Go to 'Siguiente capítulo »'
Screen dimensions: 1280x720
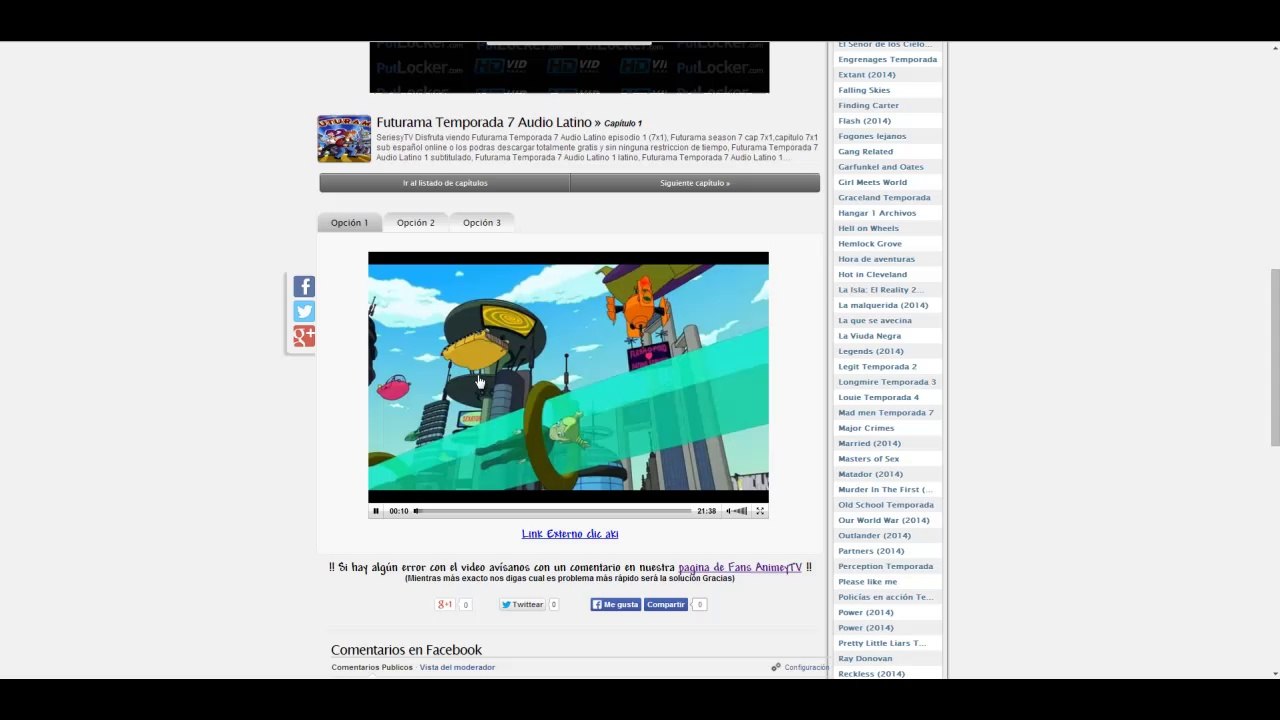[695, 183]
